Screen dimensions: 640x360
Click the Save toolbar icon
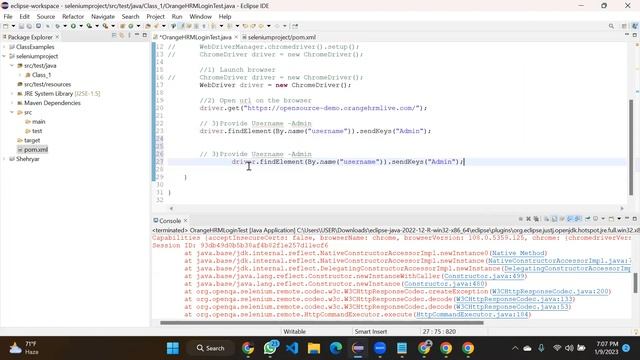pos(21,26)
